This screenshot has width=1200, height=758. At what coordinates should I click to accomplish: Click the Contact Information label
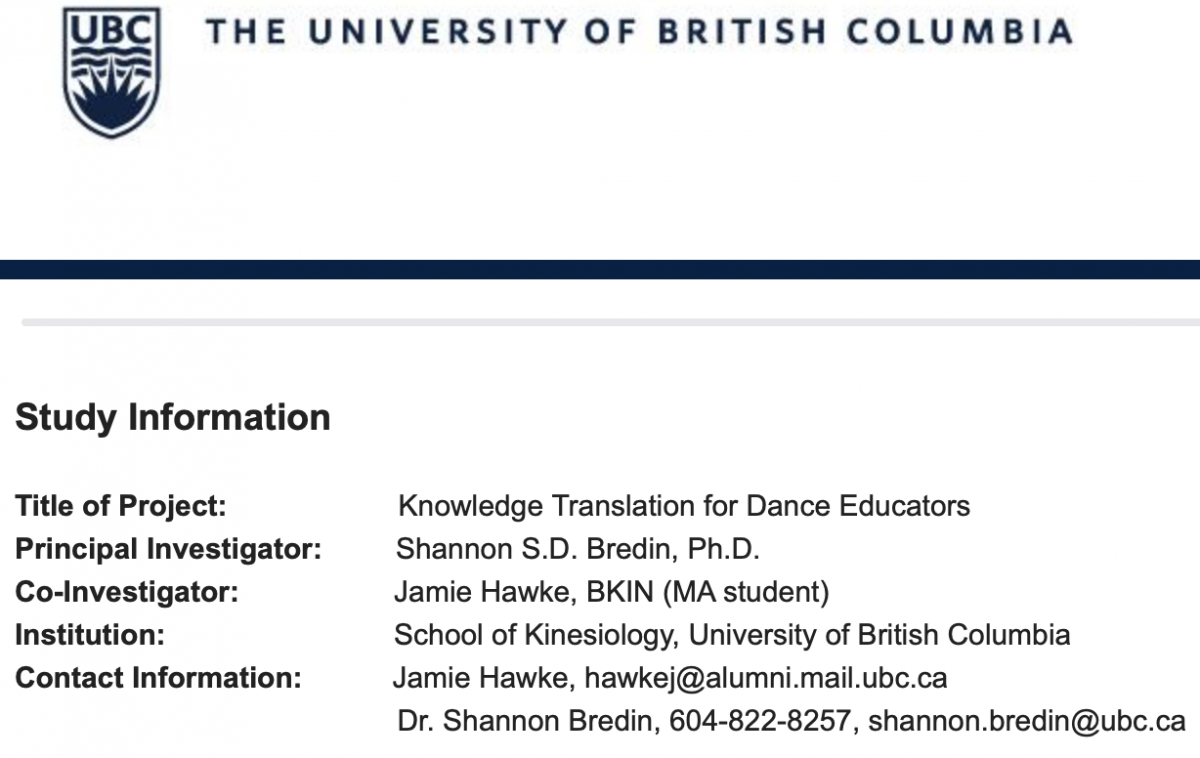coord(158,678)
